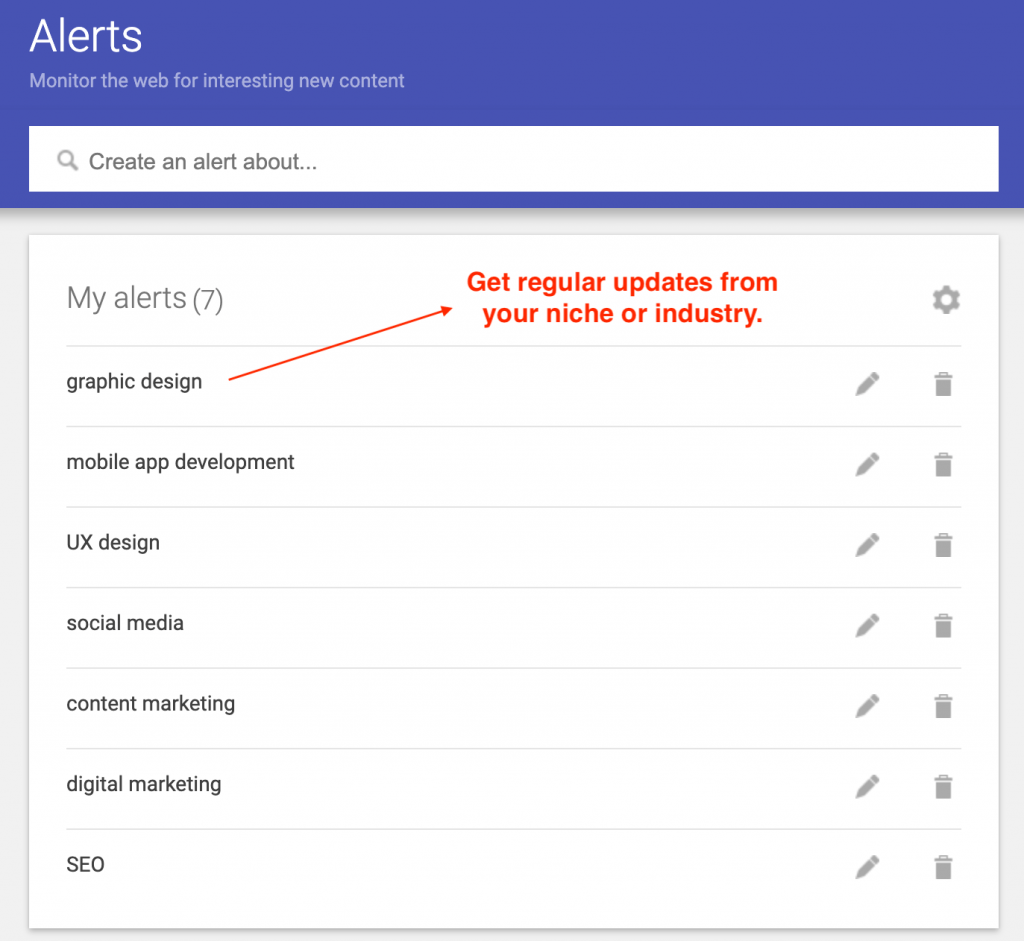Open the My alerts settings gear

pos(946,300)
